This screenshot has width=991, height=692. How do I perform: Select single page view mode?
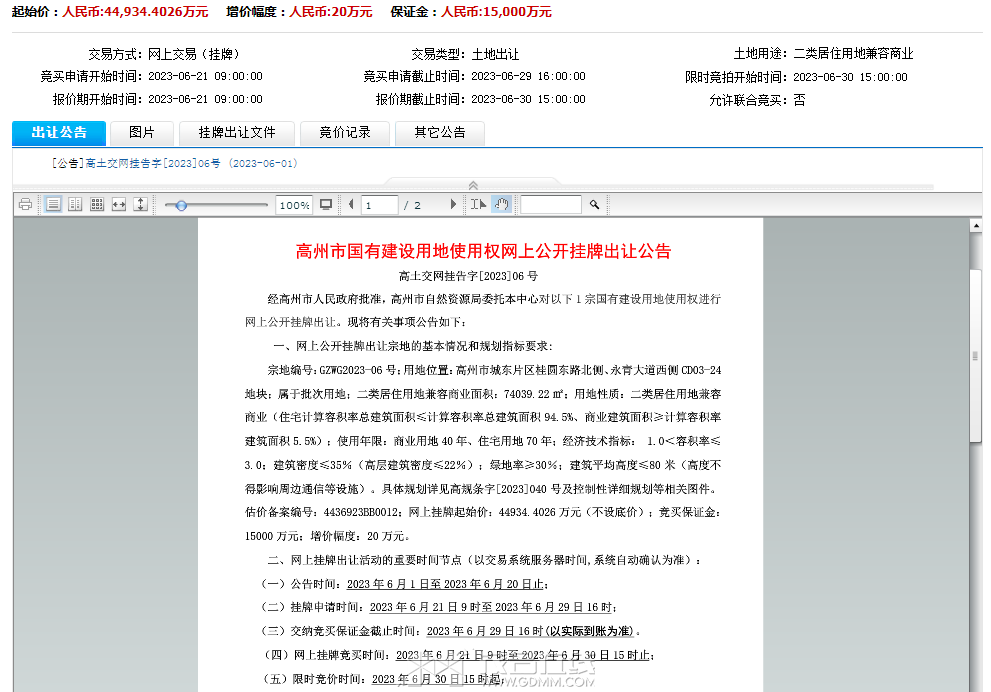pos(53,204)
